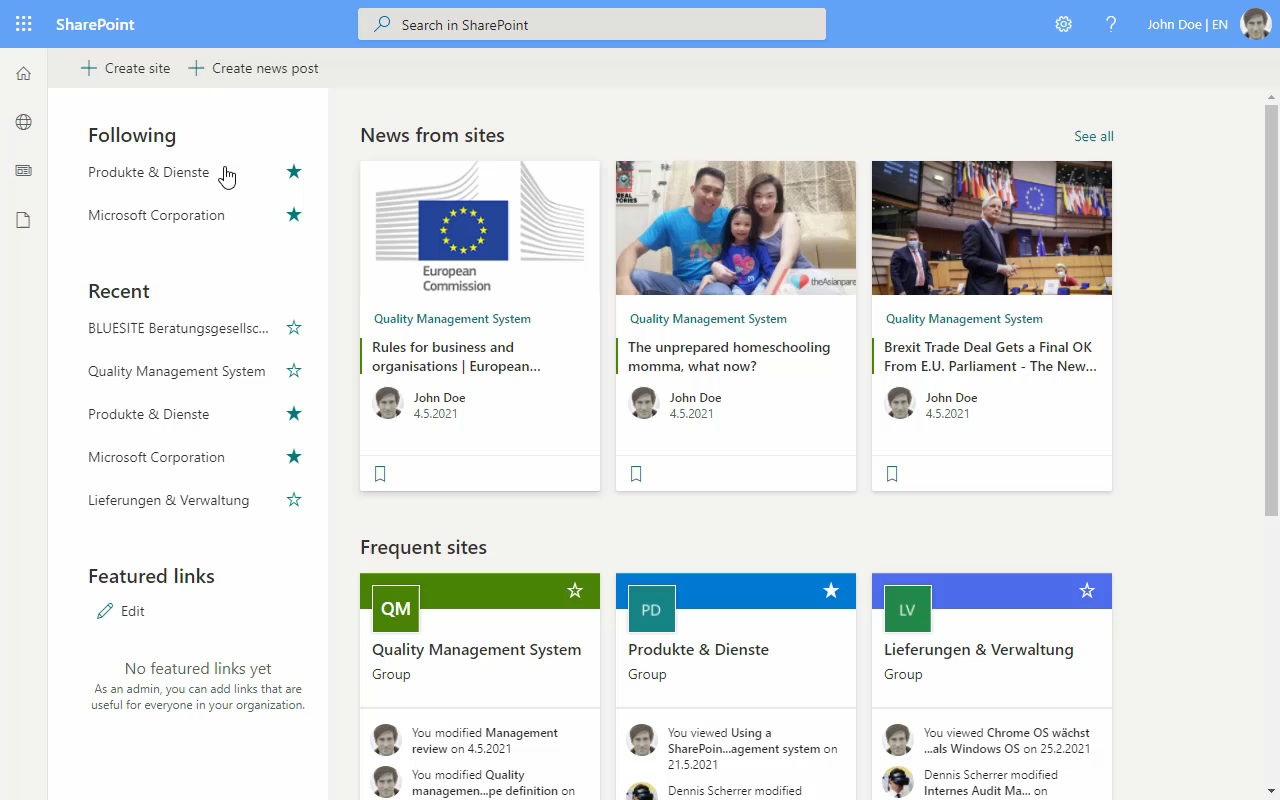Toggle Produkte & Dienste star in Recent list

coord(294,414)
